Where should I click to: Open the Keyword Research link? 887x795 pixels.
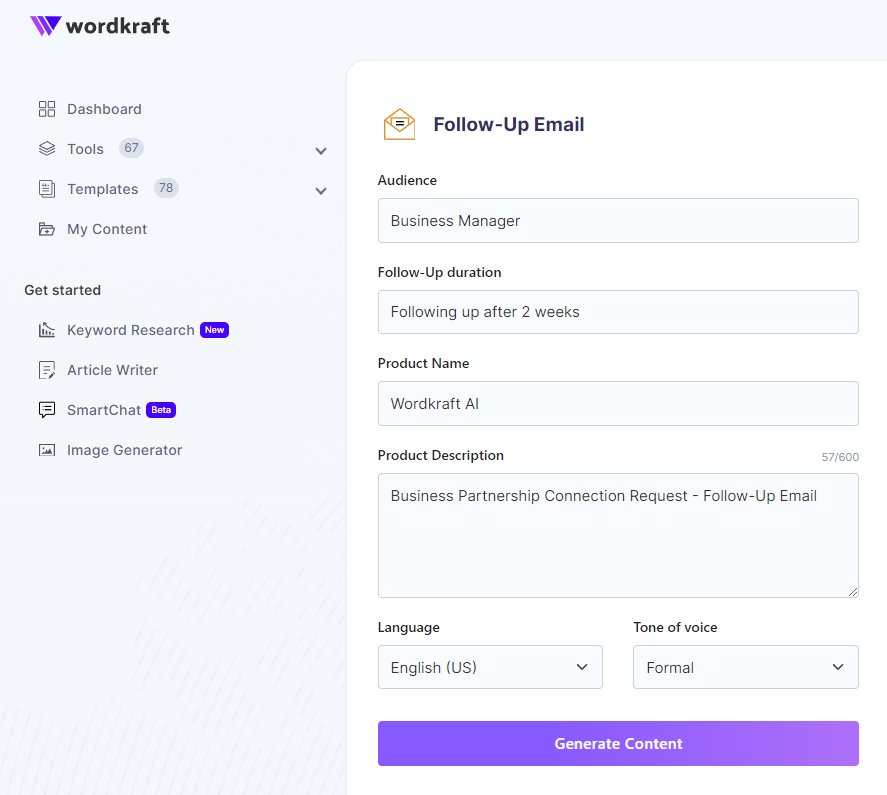(131, 329)
